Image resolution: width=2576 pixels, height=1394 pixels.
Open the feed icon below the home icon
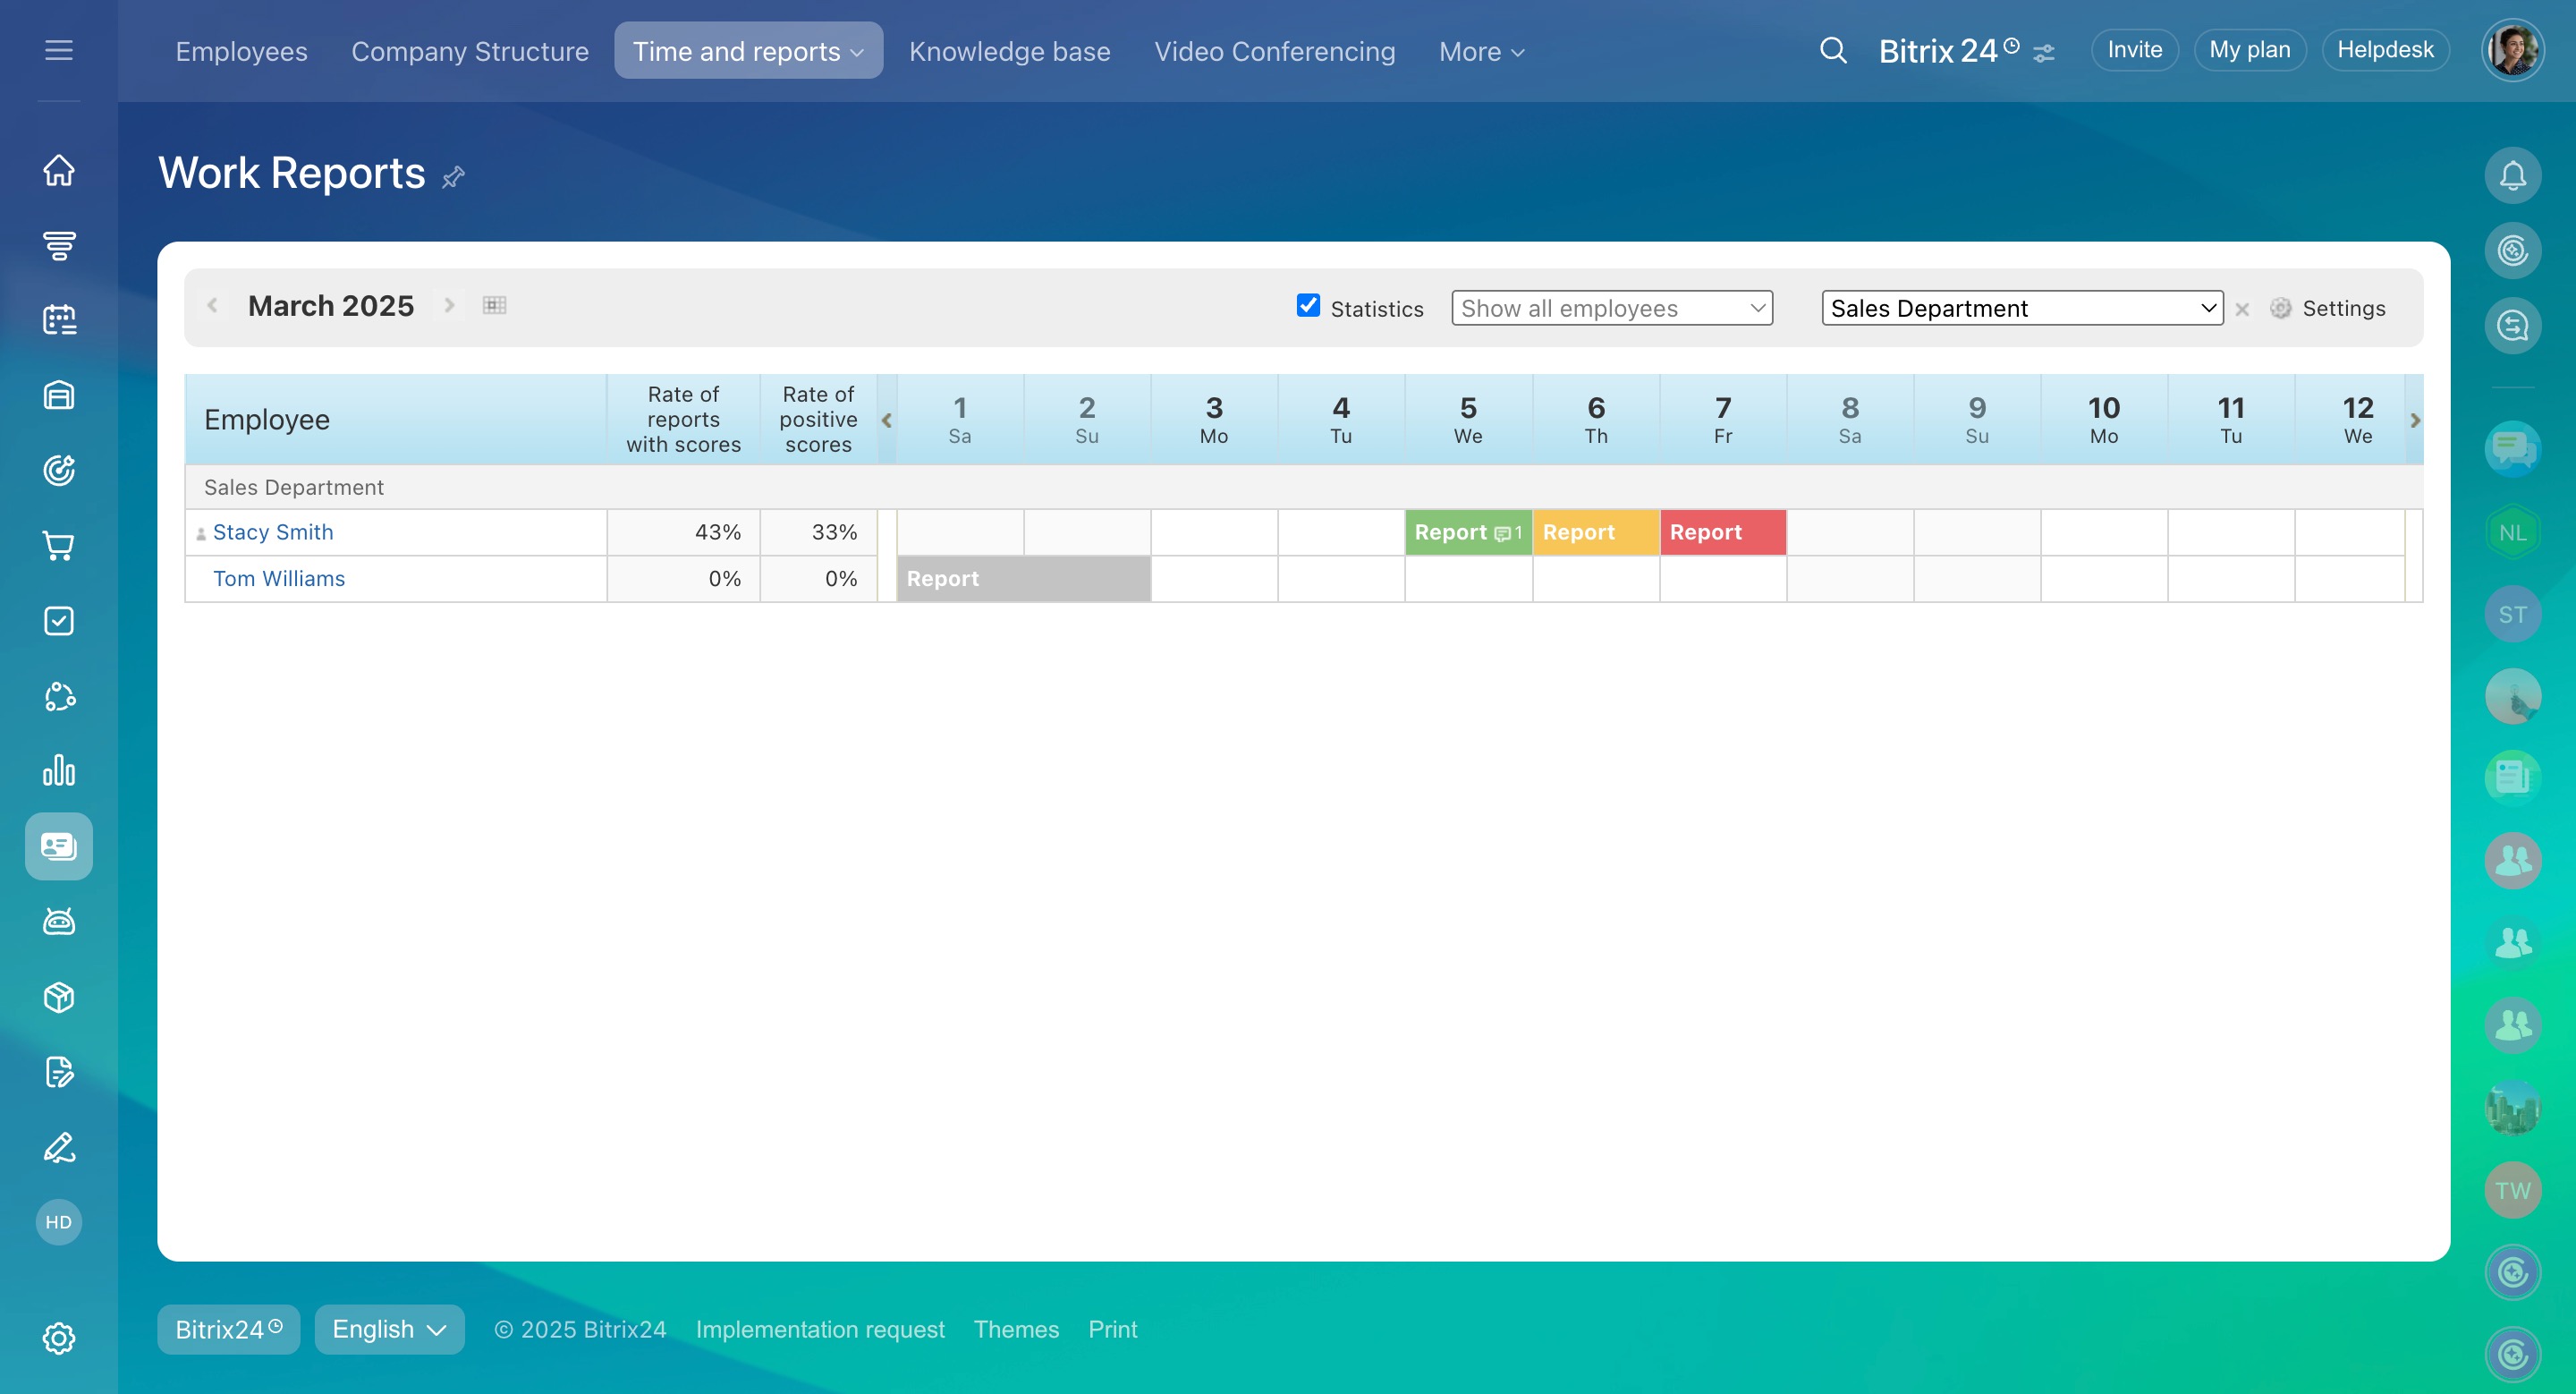coord(59,245)
